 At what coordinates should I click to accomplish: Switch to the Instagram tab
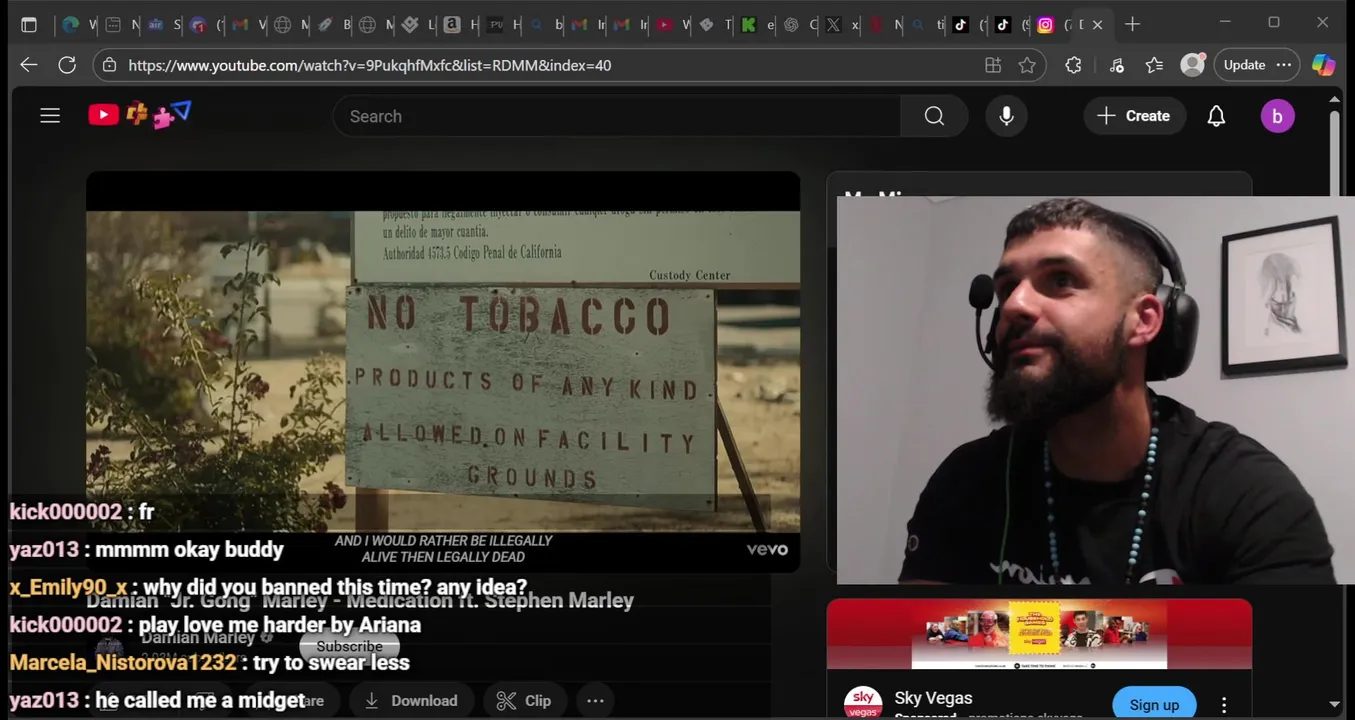pos(1045,25)
